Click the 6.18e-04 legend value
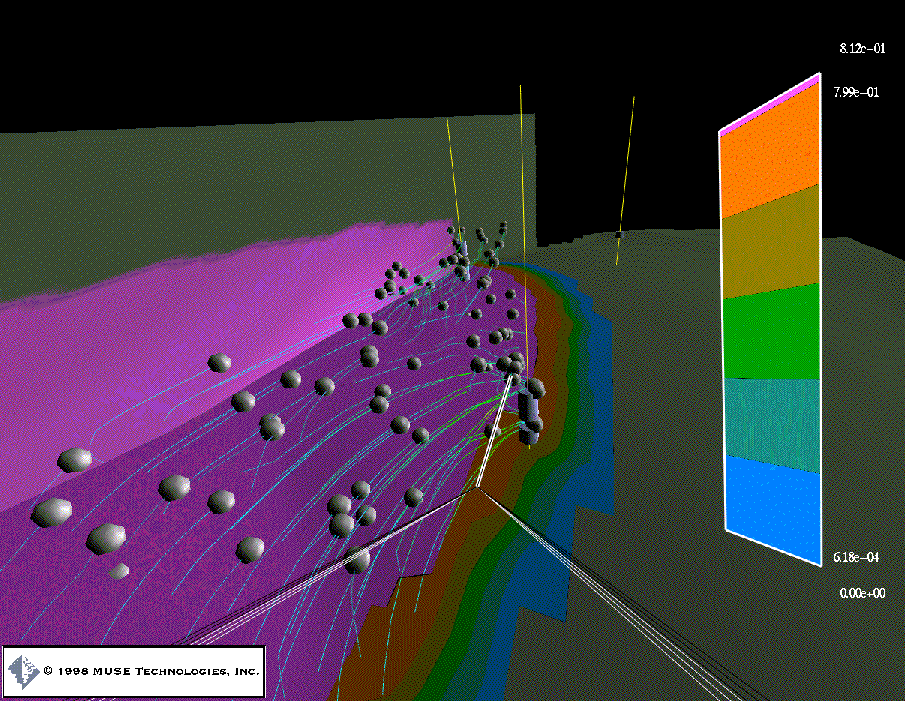 coord(857,557)
